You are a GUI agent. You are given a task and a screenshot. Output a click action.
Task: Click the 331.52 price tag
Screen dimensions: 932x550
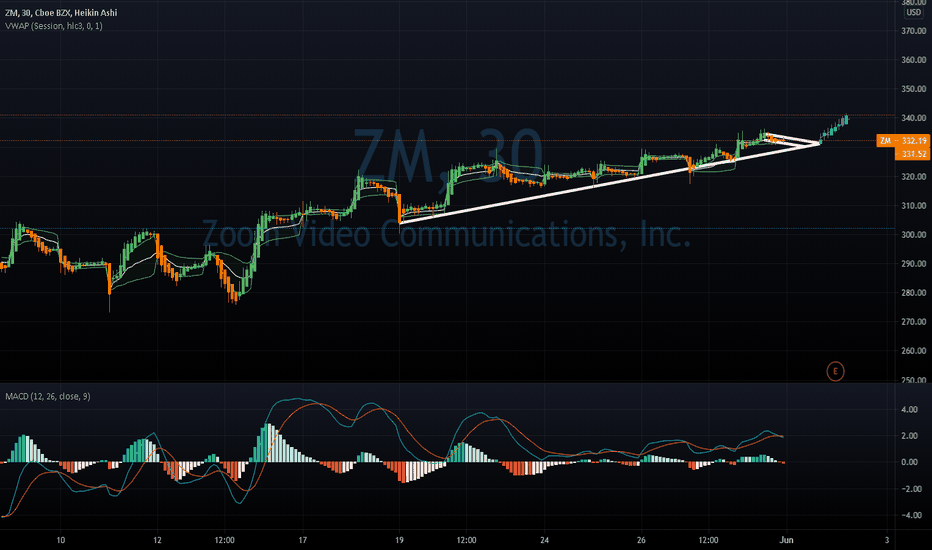(912, 154)
